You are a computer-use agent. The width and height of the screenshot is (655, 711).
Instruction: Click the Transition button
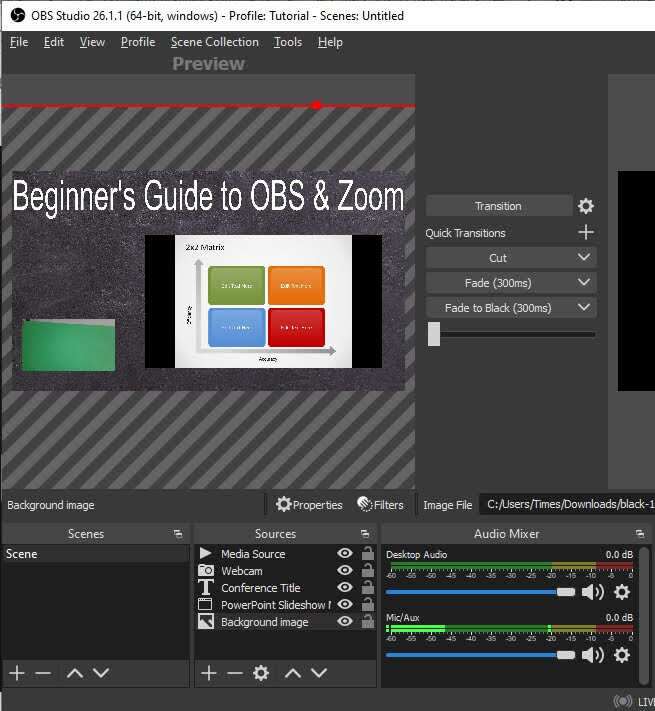(498, 206)
